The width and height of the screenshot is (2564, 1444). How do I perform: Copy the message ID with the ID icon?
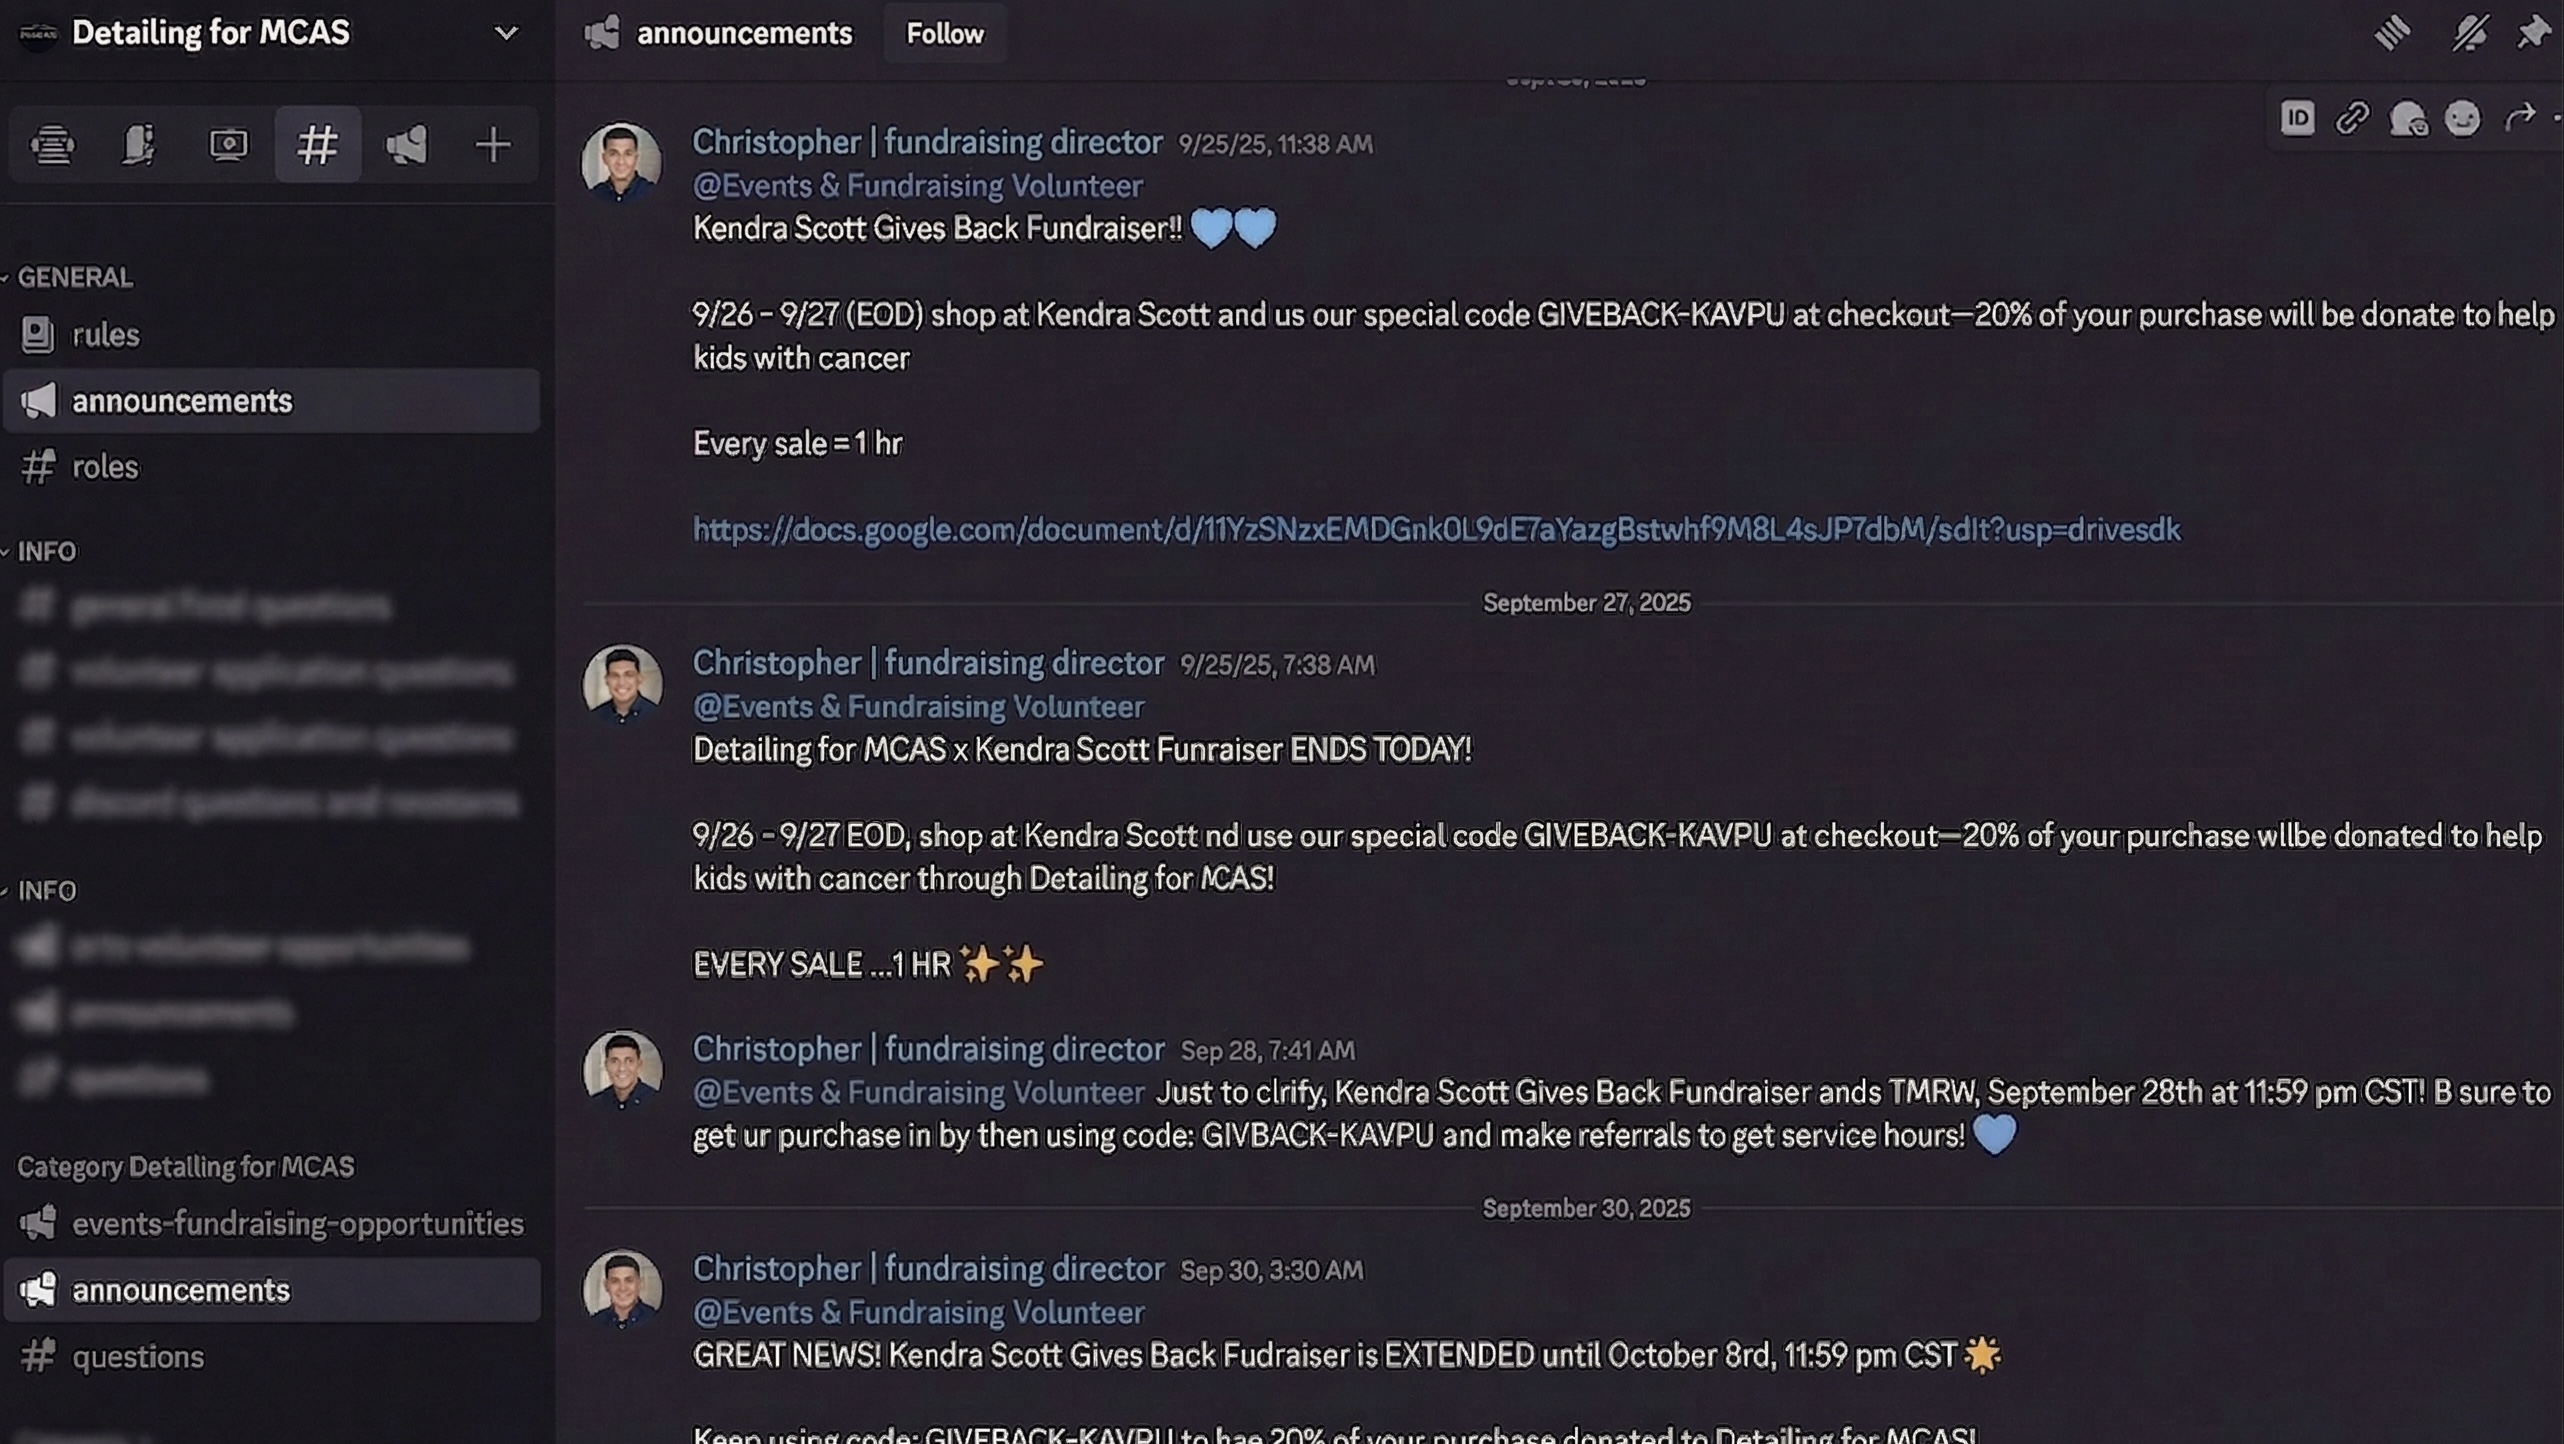[x=2297, y=118]
